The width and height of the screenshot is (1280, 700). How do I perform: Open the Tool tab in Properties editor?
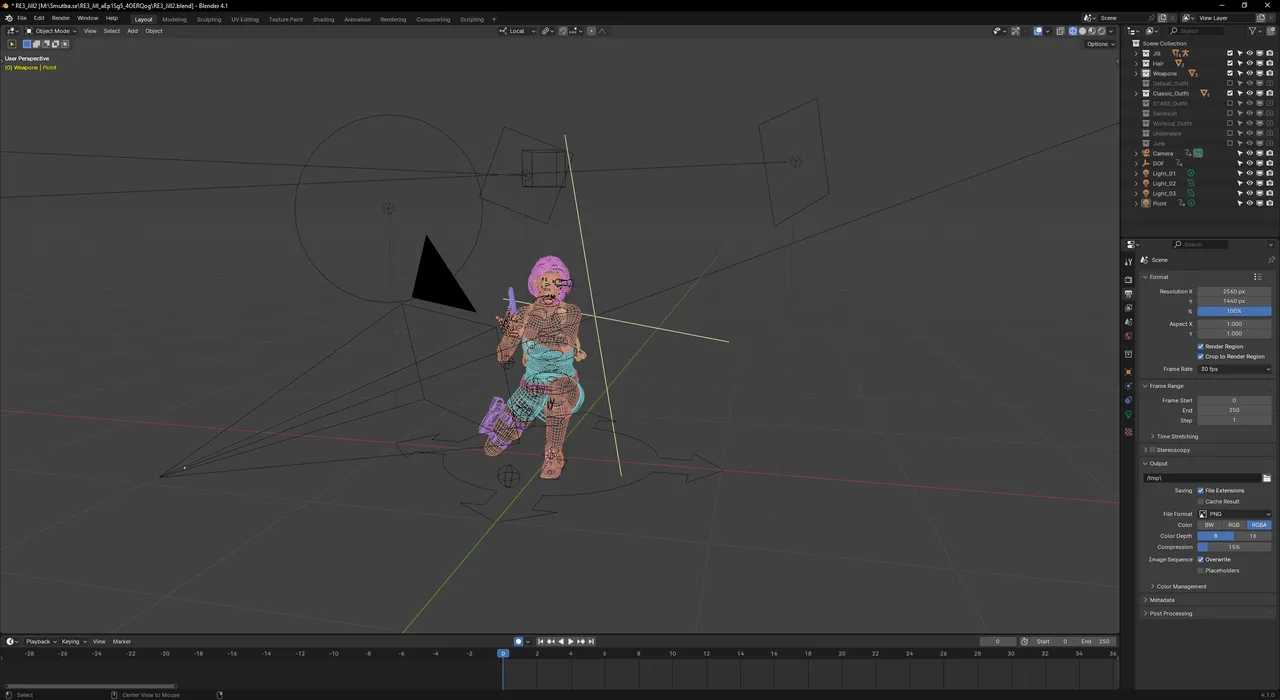[x=1129, y=262]
